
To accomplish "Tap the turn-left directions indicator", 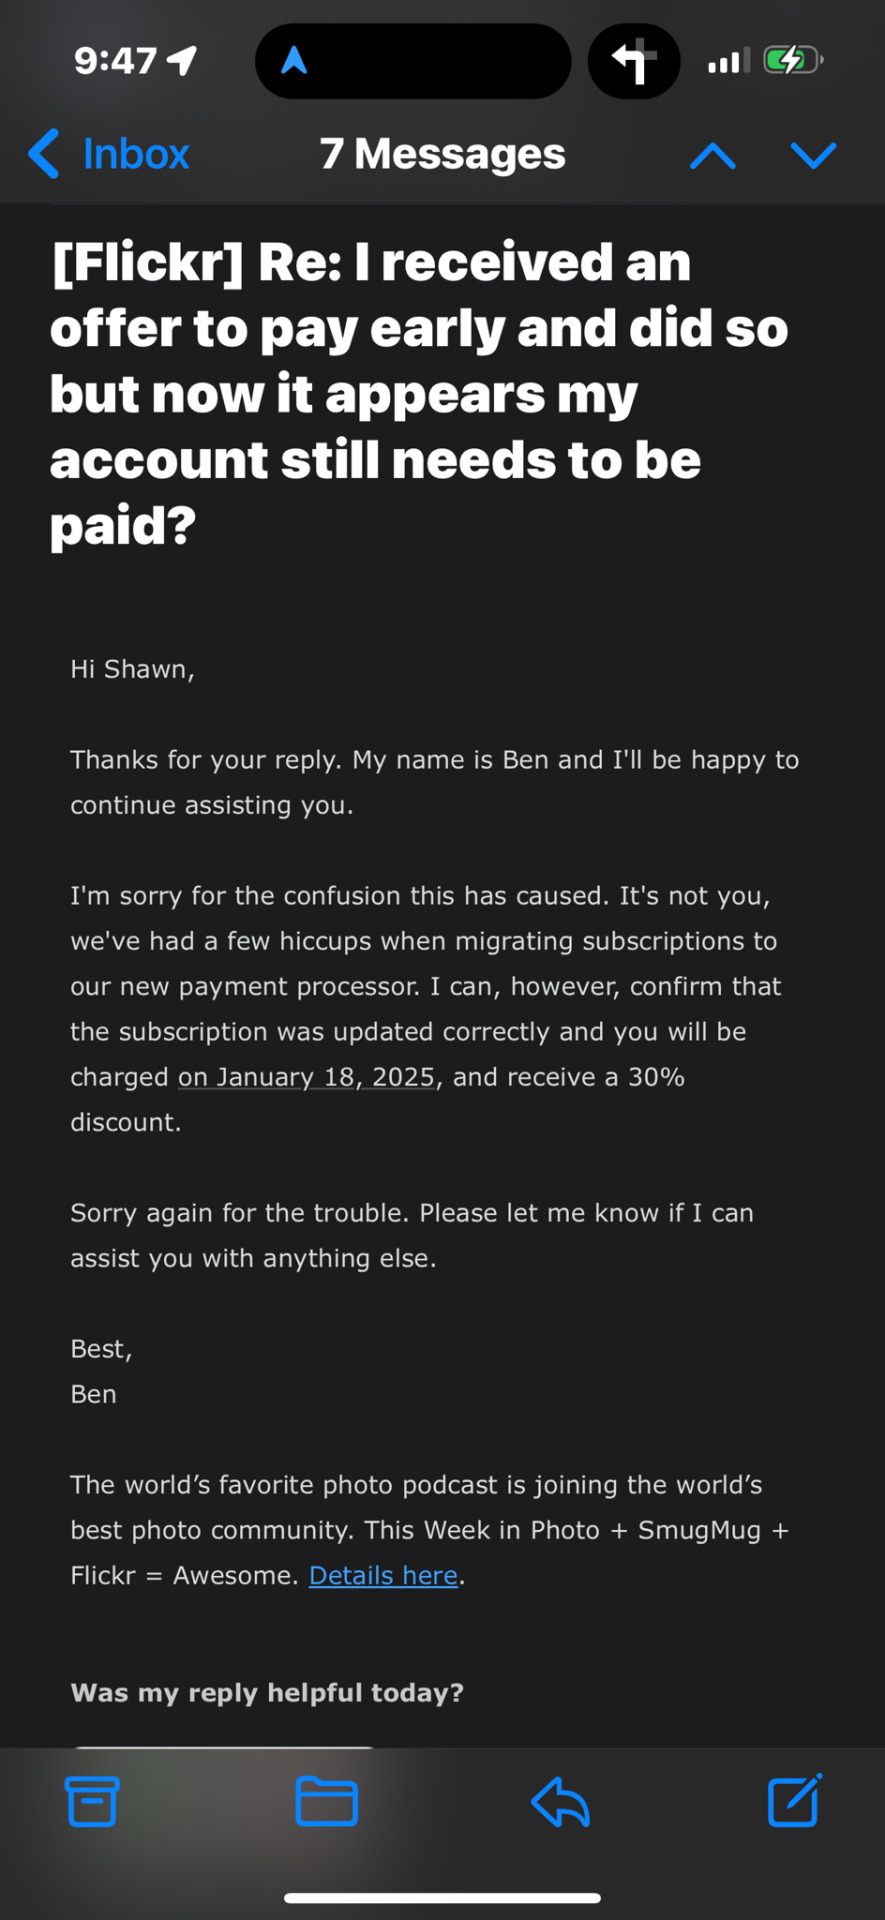I will [x=634, y=61].
